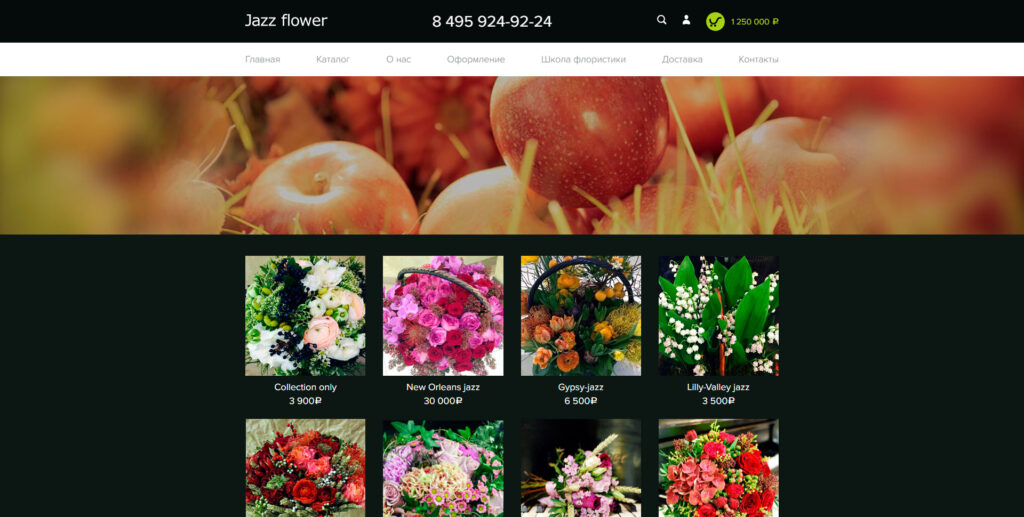Open the Контакты menu item
This screenshot has width=1024, height=517.
(x=758, y=59)
